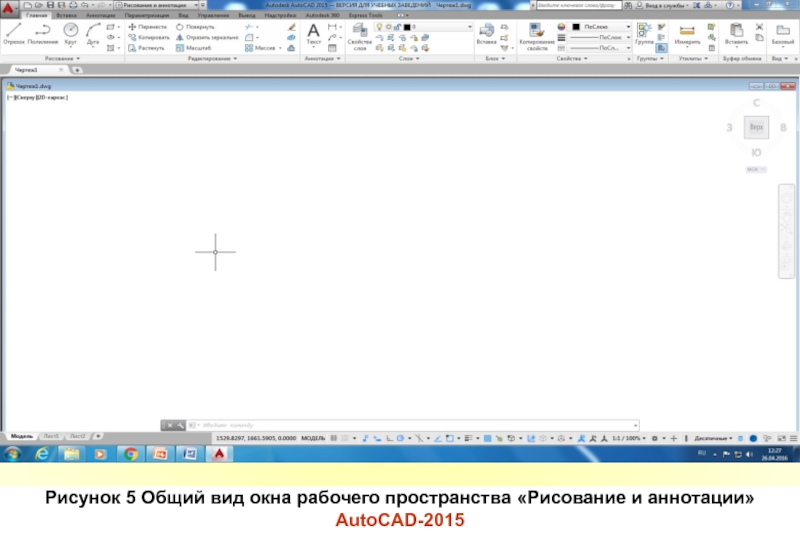The width and height of the screenshot is (800, 554).
Task: Click the ViewCube Верх face
Action: (756, 128)
